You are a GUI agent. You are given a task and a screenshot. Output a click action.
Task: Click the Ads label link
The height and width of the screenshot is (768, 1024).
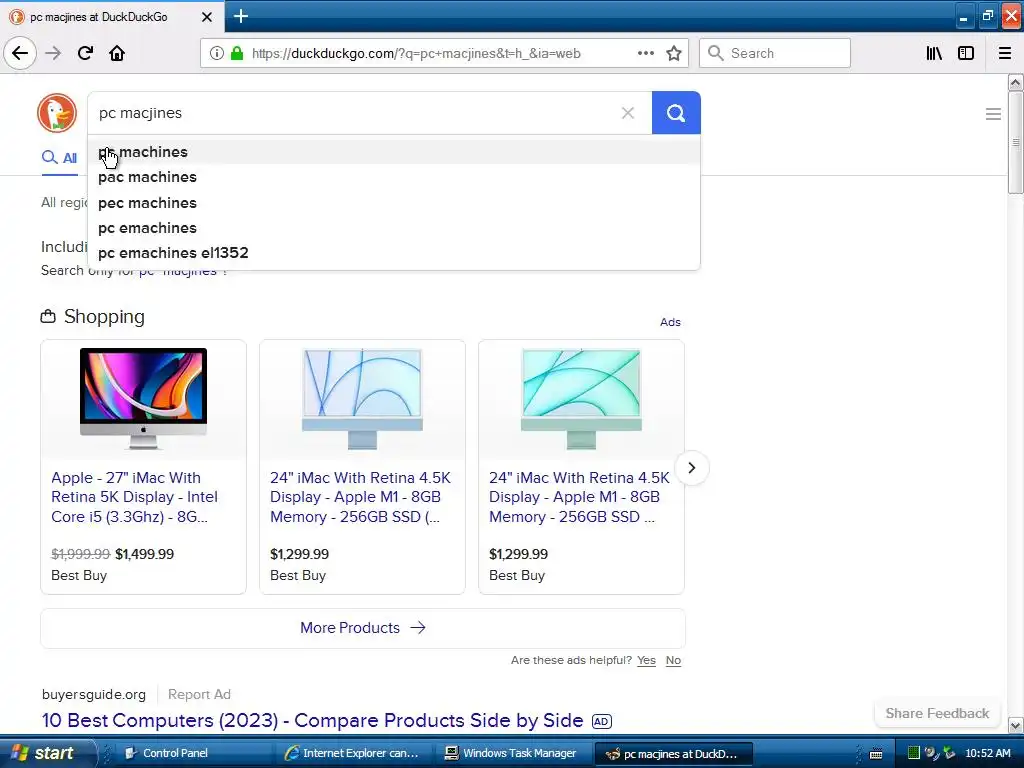click(x=670, y=322)
